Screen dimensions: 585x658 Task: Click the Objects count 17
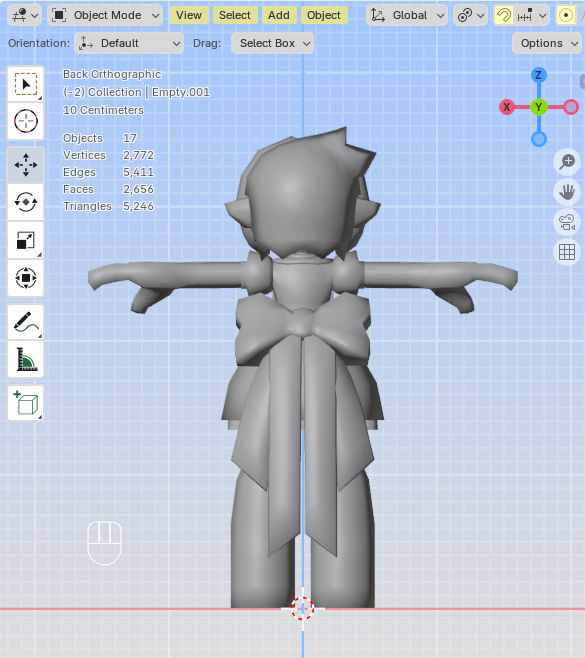130,138
